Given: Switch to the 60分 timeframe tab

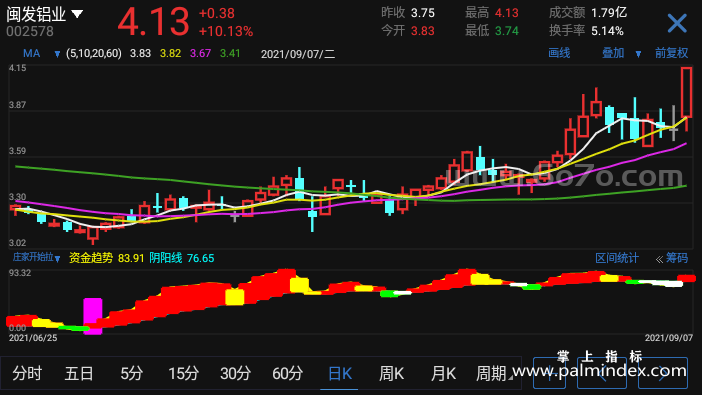Looking at the screenshot, I should 287,373.
